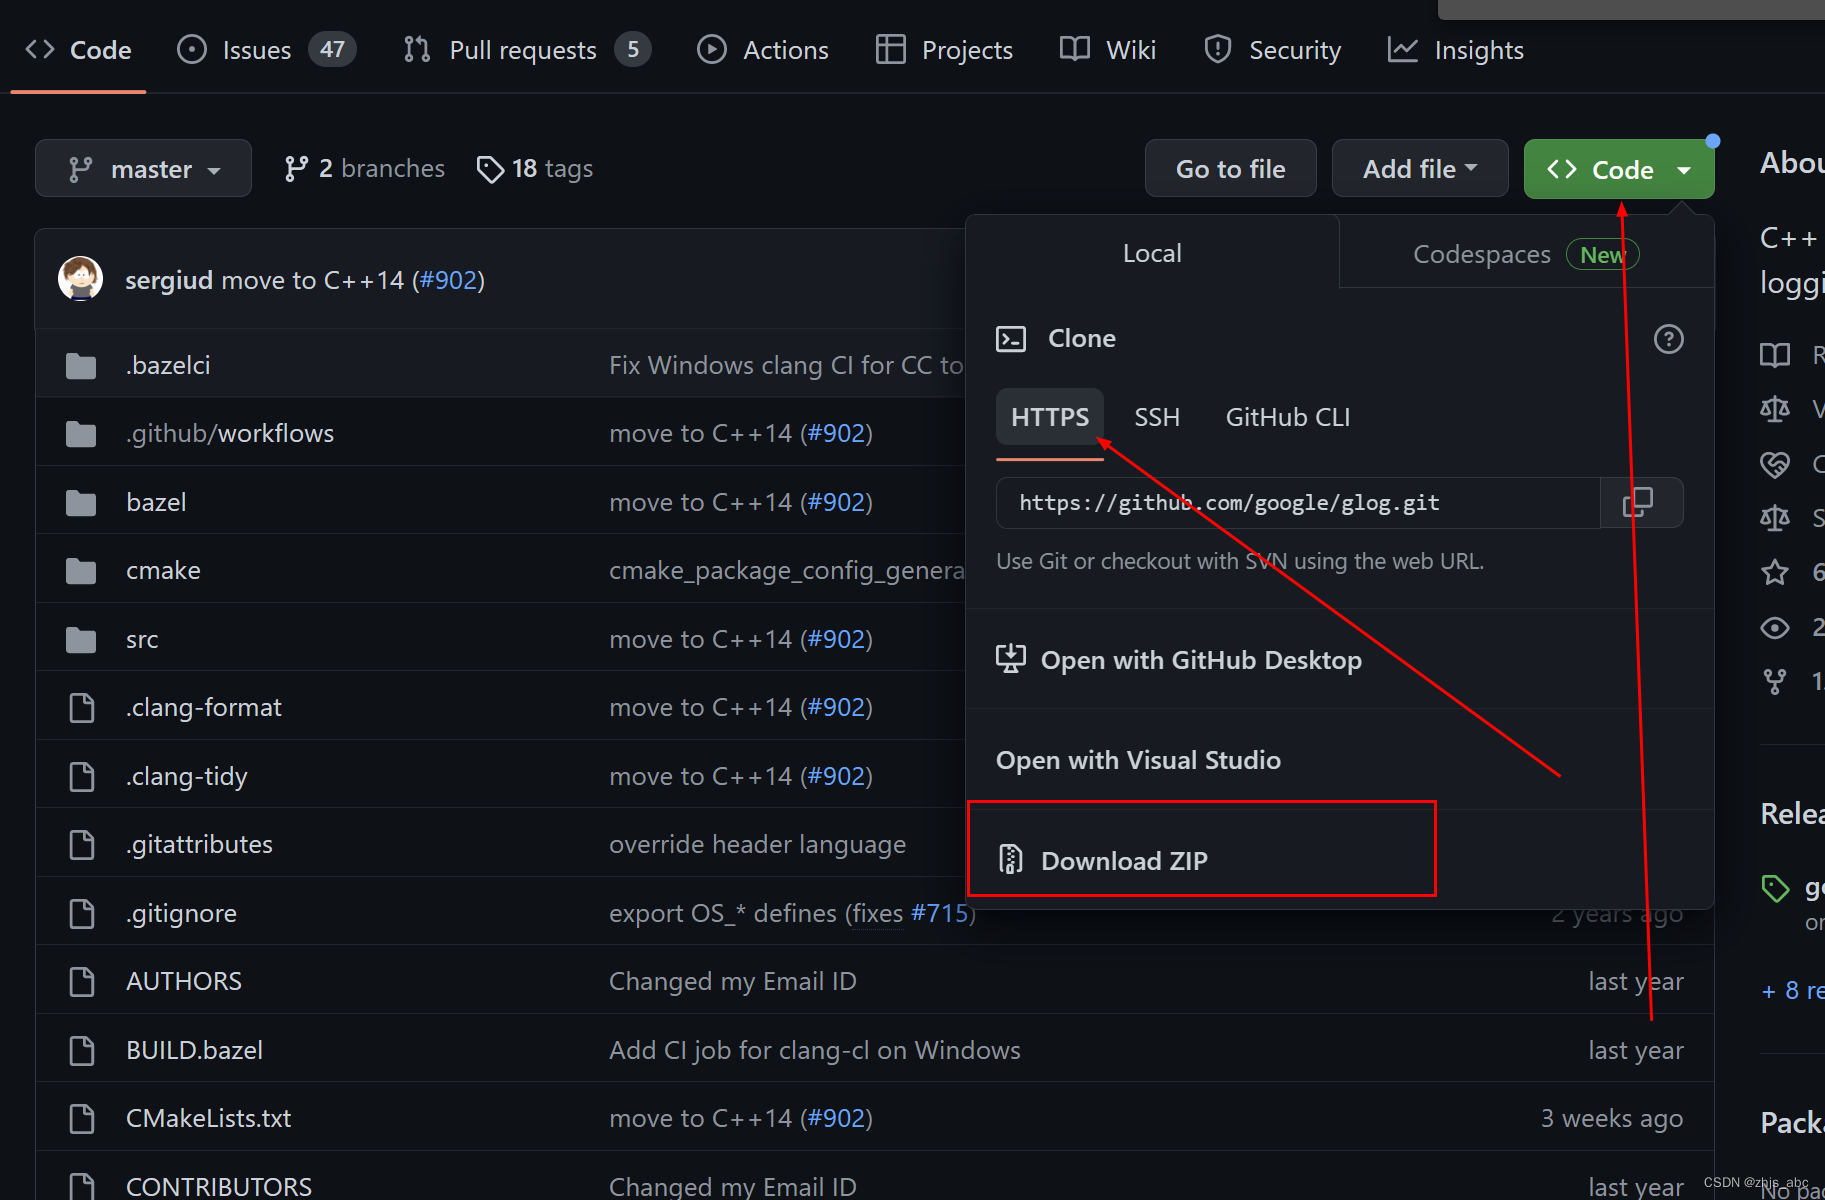Screen dimensions: 1825x1200
Task: Copy the HTTPS clone URL with the copy icon
Action: [1638, 502]
